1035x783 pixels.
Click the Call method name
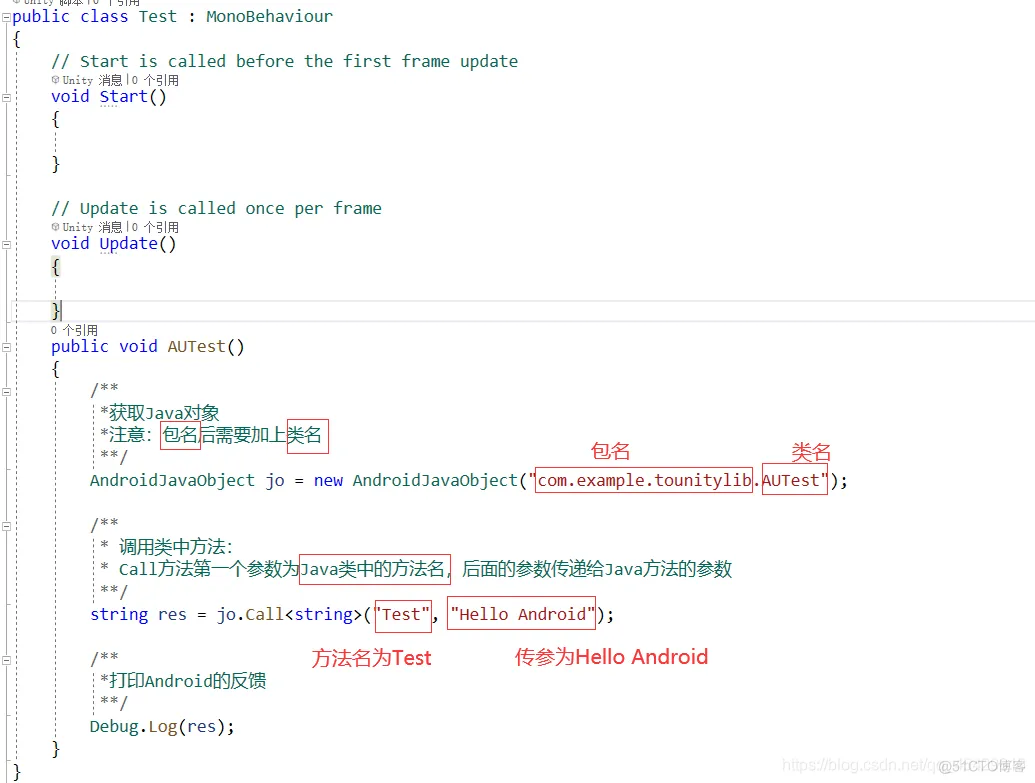[265, 615]
